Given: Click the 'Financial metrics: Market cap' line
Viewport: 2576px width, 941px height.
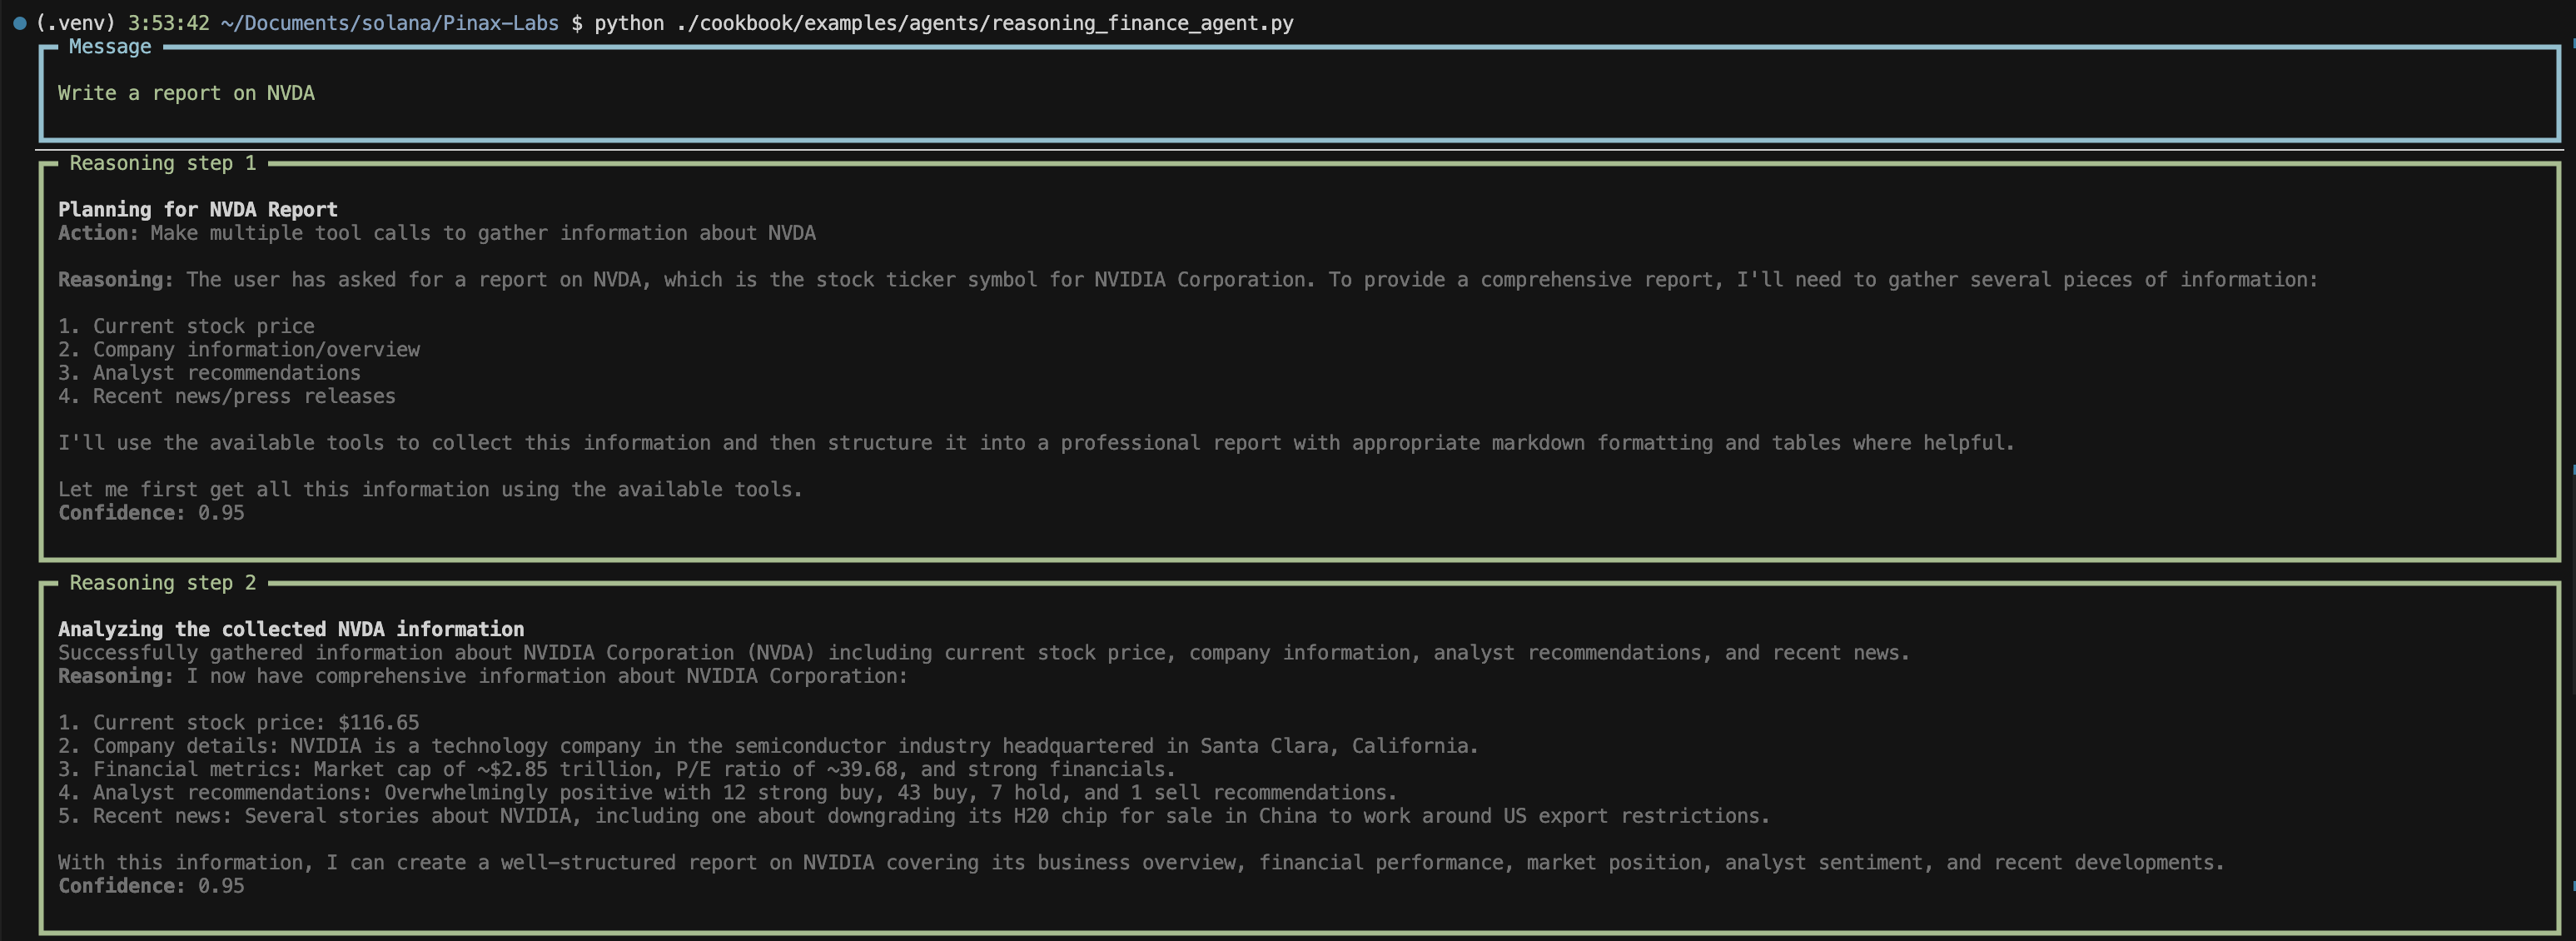Looking at the screenshot, I should coord(617,769).
